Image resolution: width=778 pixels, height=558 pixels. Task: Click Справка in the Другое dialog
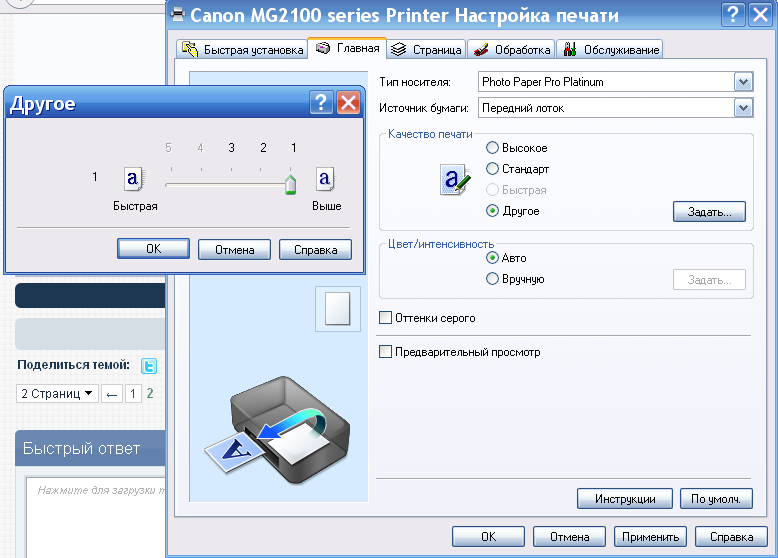point(316,249)
